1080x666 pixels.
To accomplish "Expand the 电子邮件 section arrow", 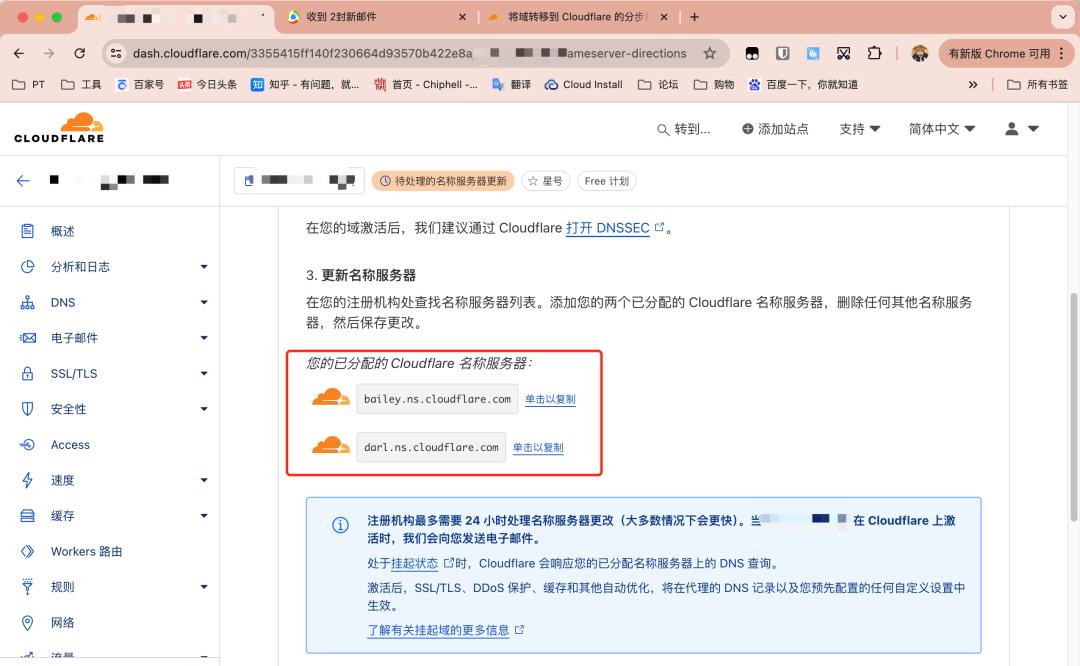I will click(204, 337).
